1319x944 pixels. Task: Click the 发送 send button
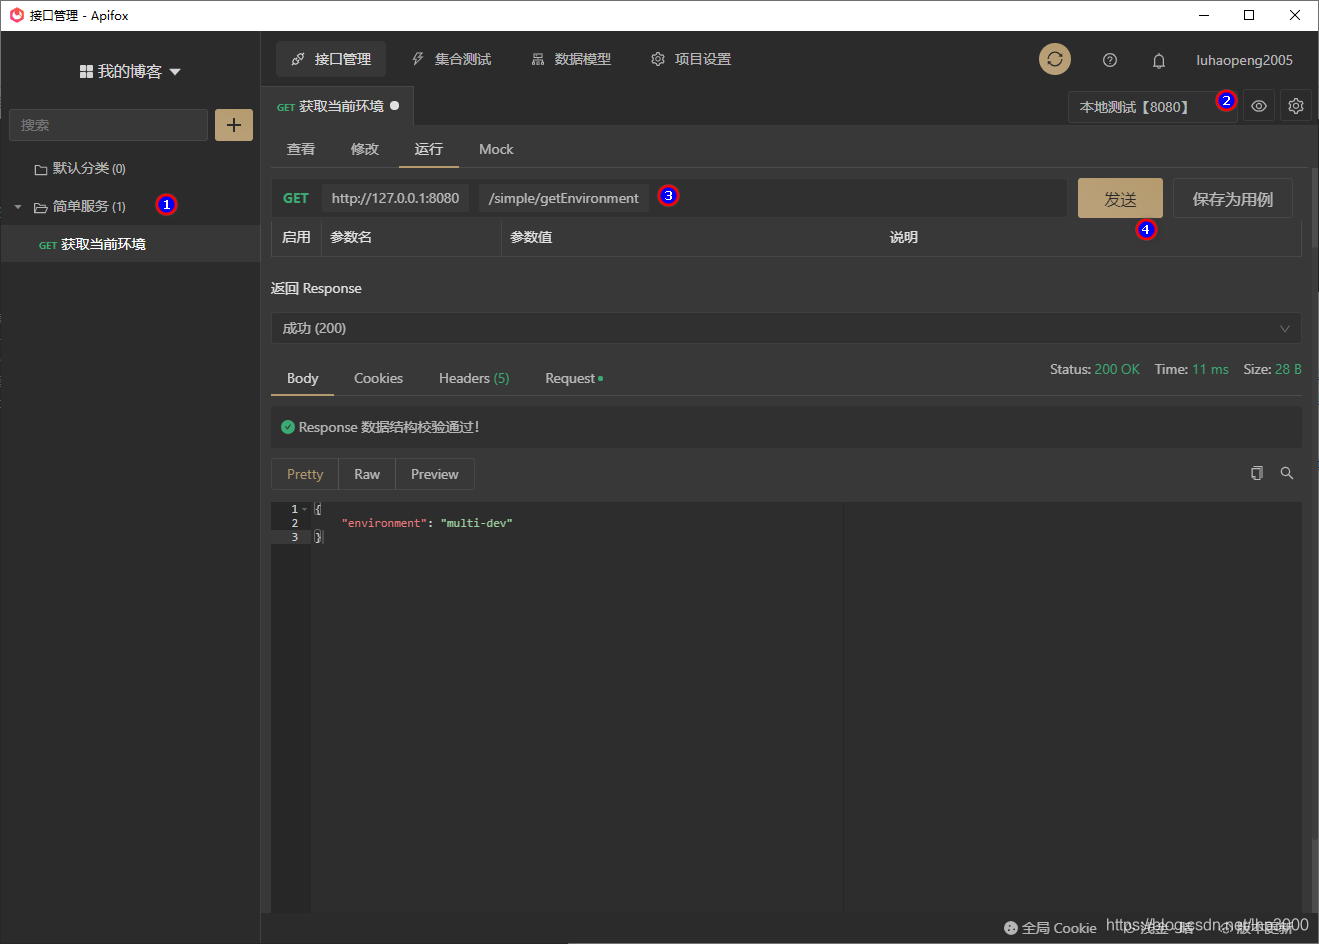pos(1120,199)
